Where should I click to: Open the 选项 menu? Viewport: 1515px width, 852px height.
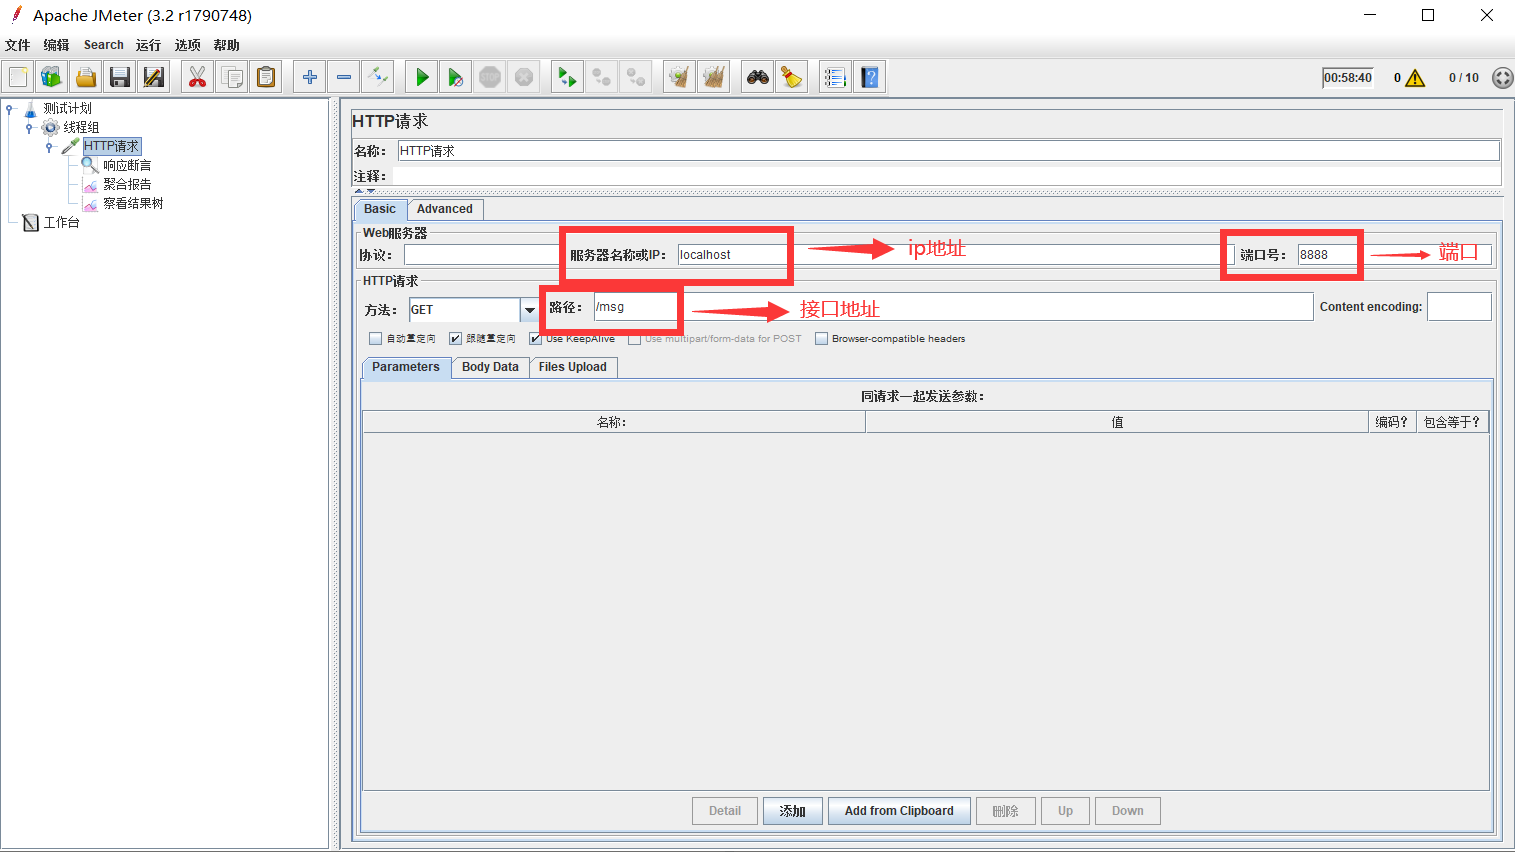[188, 45]
